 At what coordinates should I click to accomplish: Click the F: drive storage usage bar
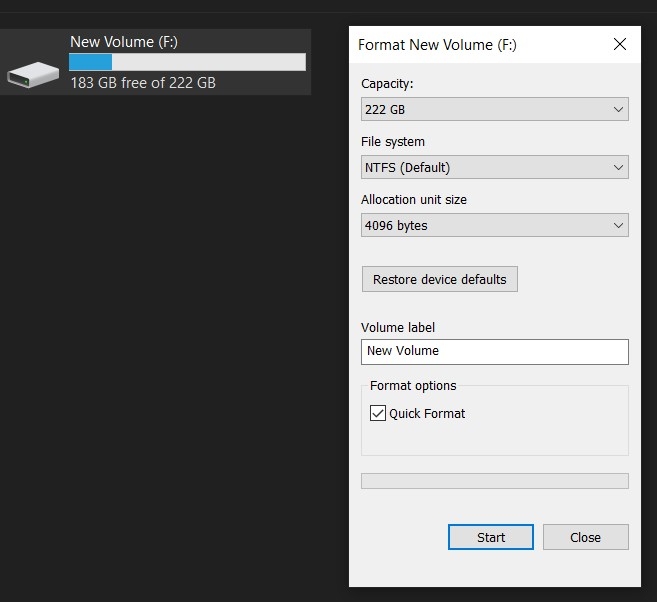coord(187,62)
